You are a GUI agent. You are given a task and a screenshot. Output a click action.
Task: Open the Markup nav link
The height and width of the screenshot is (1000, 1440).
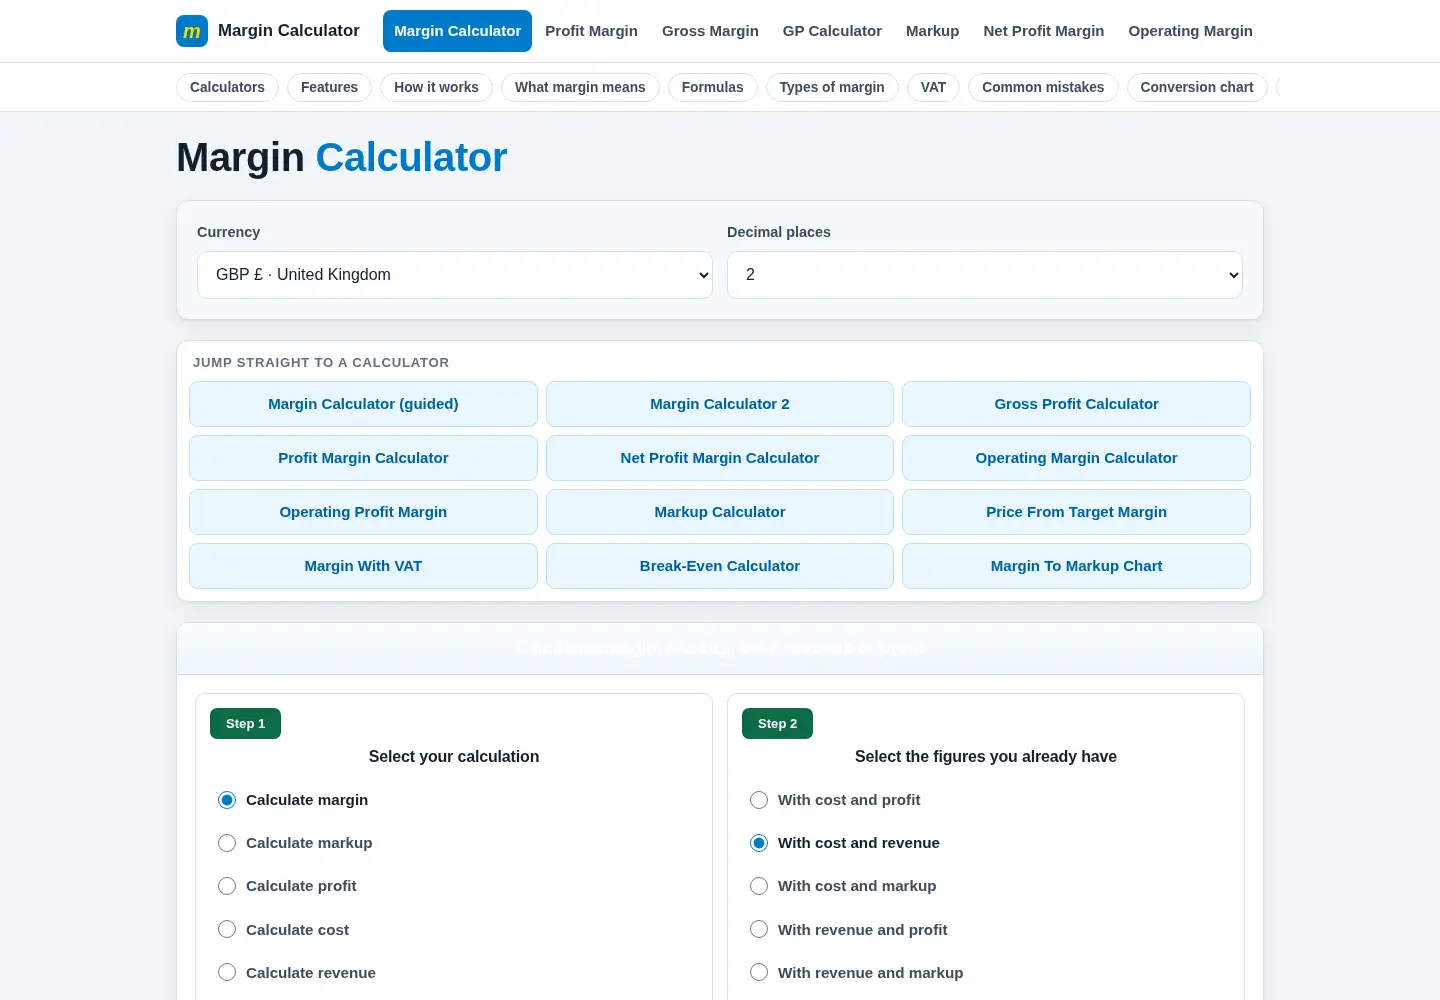coord(932,31)
